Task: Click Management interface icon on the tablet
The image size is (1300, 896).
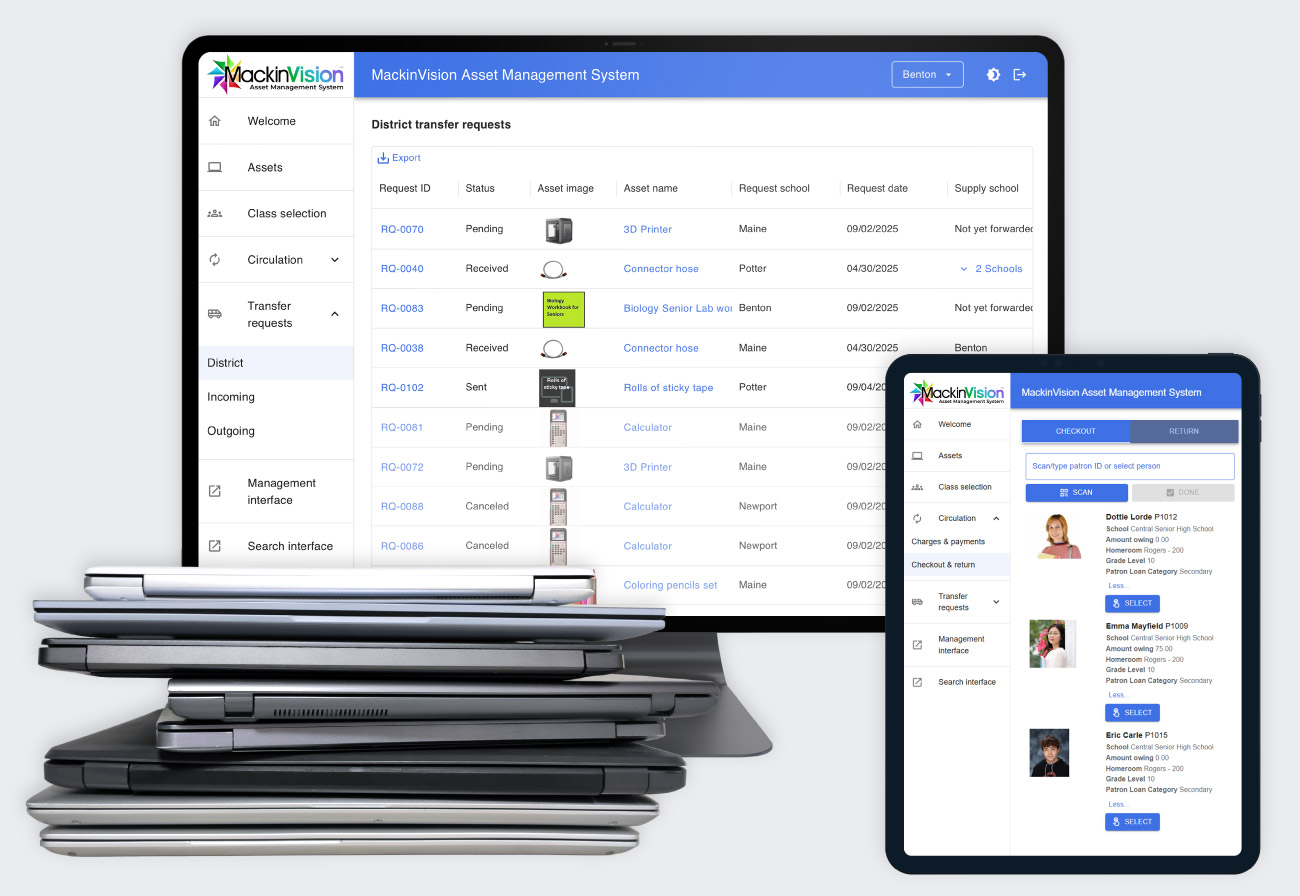Action: click(917, 645)
